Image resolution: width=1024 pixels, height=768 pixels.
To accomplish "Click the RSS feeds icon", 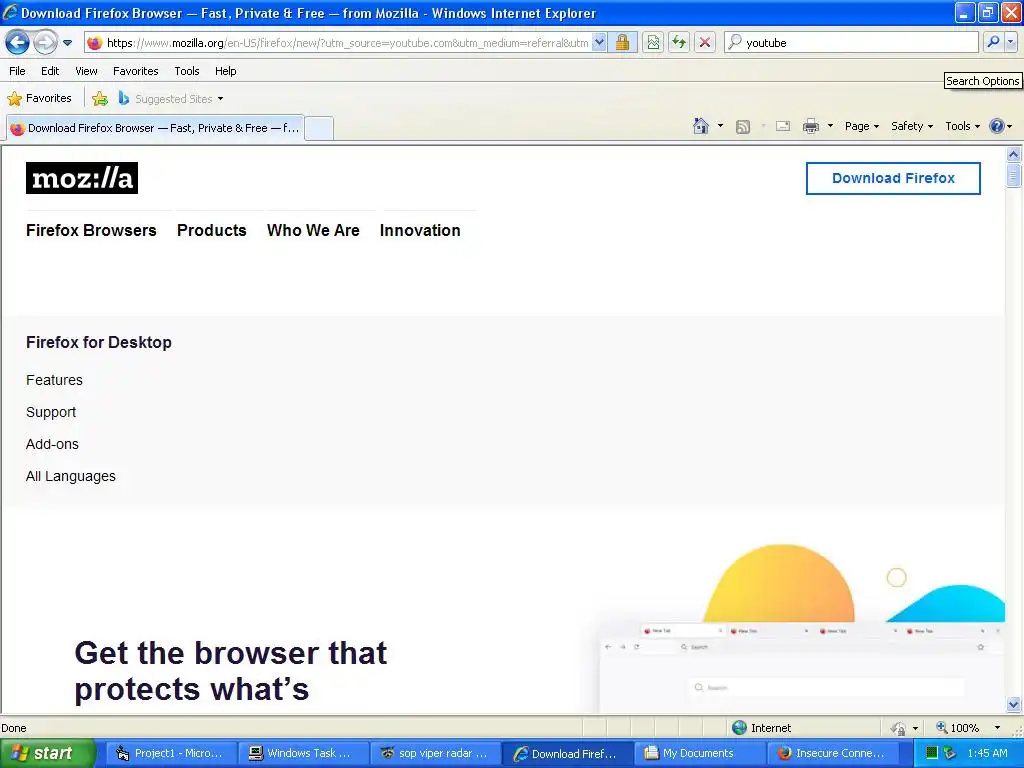I will coord(743,127).
